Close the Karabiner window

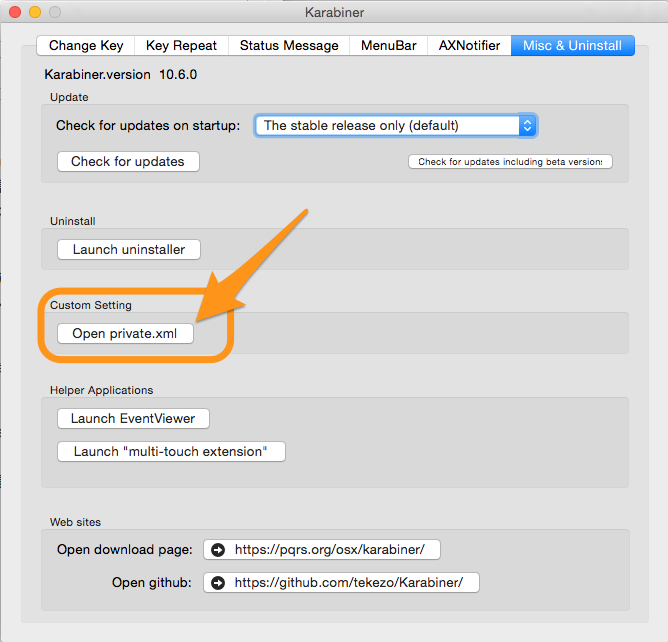tap(15, 12)
